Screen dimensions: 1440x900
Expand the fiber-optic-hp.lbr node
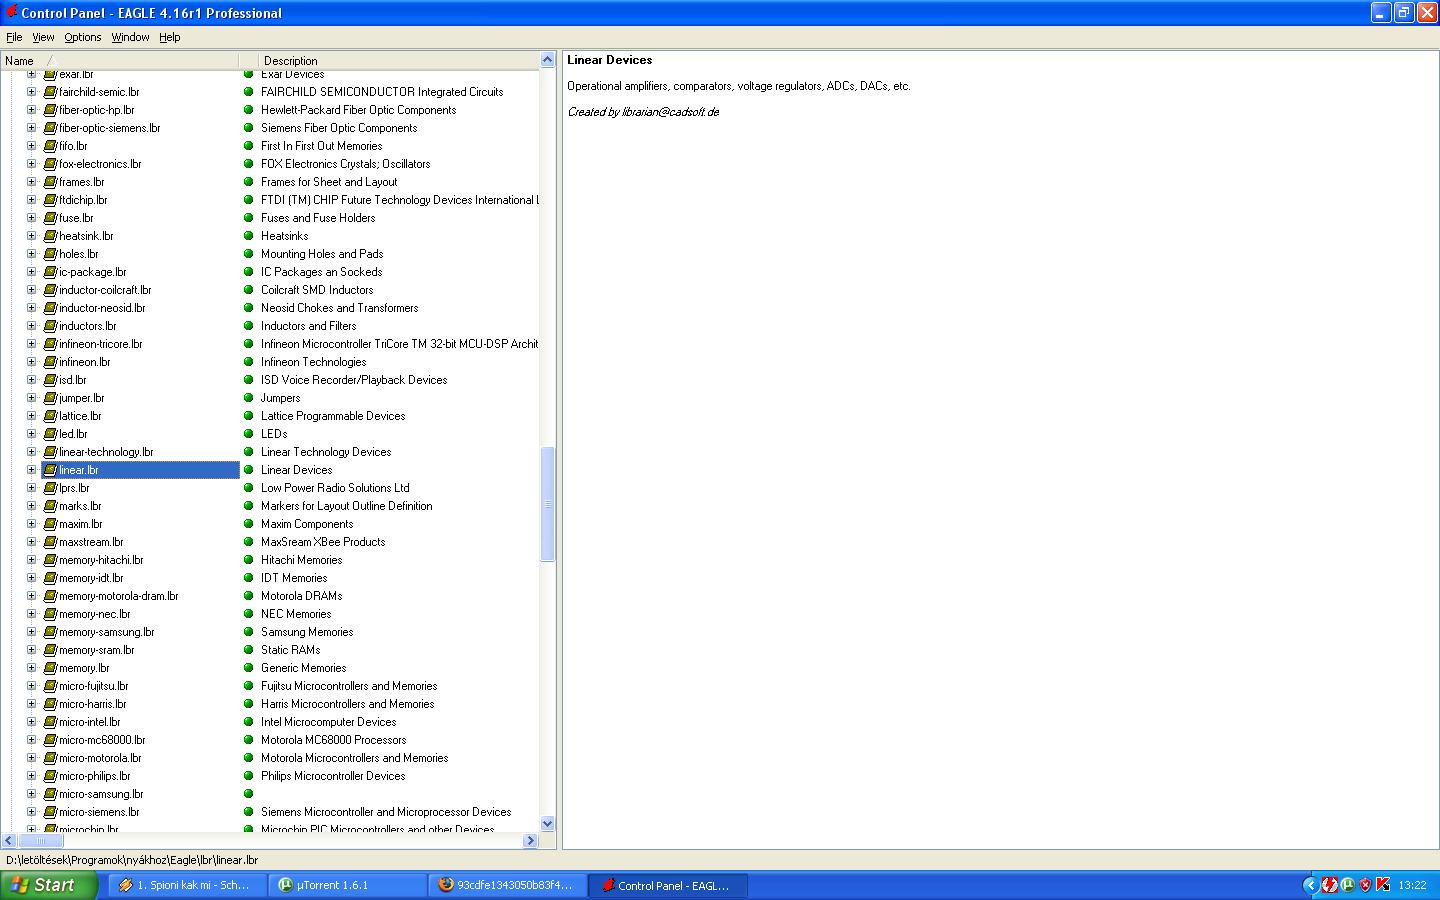click(x=31, y=110)
